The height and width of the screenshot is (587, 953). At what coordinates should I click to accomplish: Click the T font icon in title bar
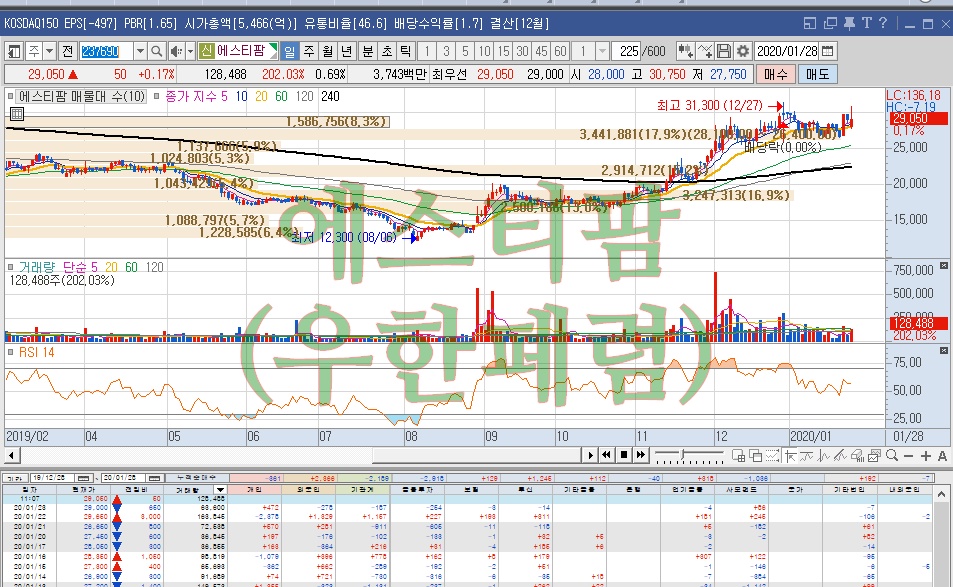point(866,23)
